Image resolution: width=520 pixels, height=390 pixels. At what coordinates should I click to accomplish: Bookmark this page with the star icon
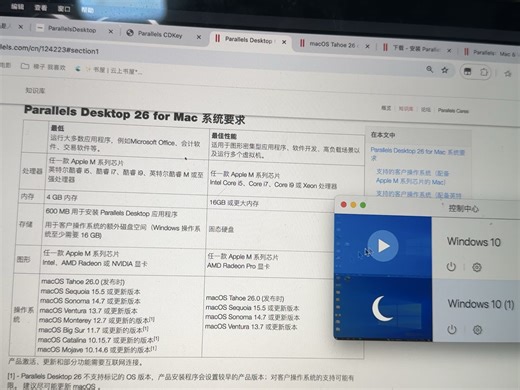point(445,70)
